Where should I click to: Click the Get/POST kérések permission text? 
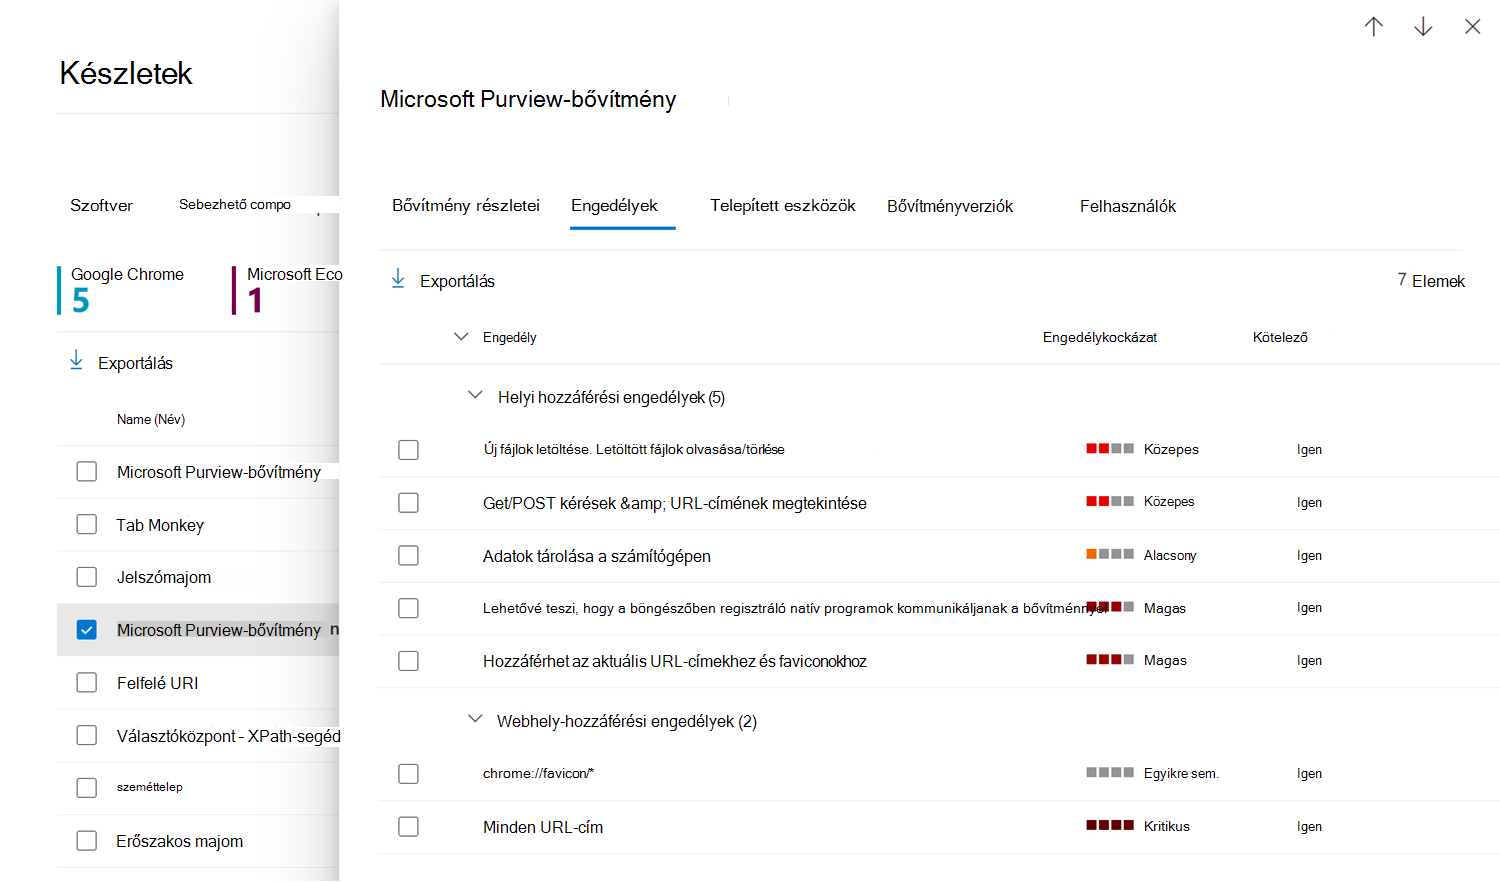[x=675, y=504]
